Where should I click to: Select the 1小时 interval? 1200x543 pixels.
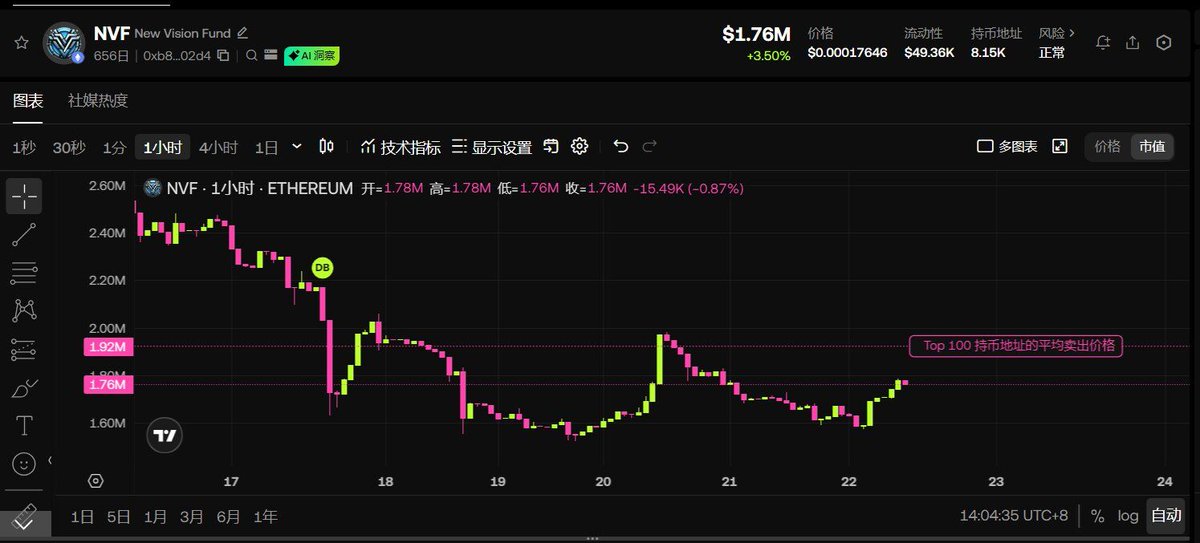click(162, 147)
